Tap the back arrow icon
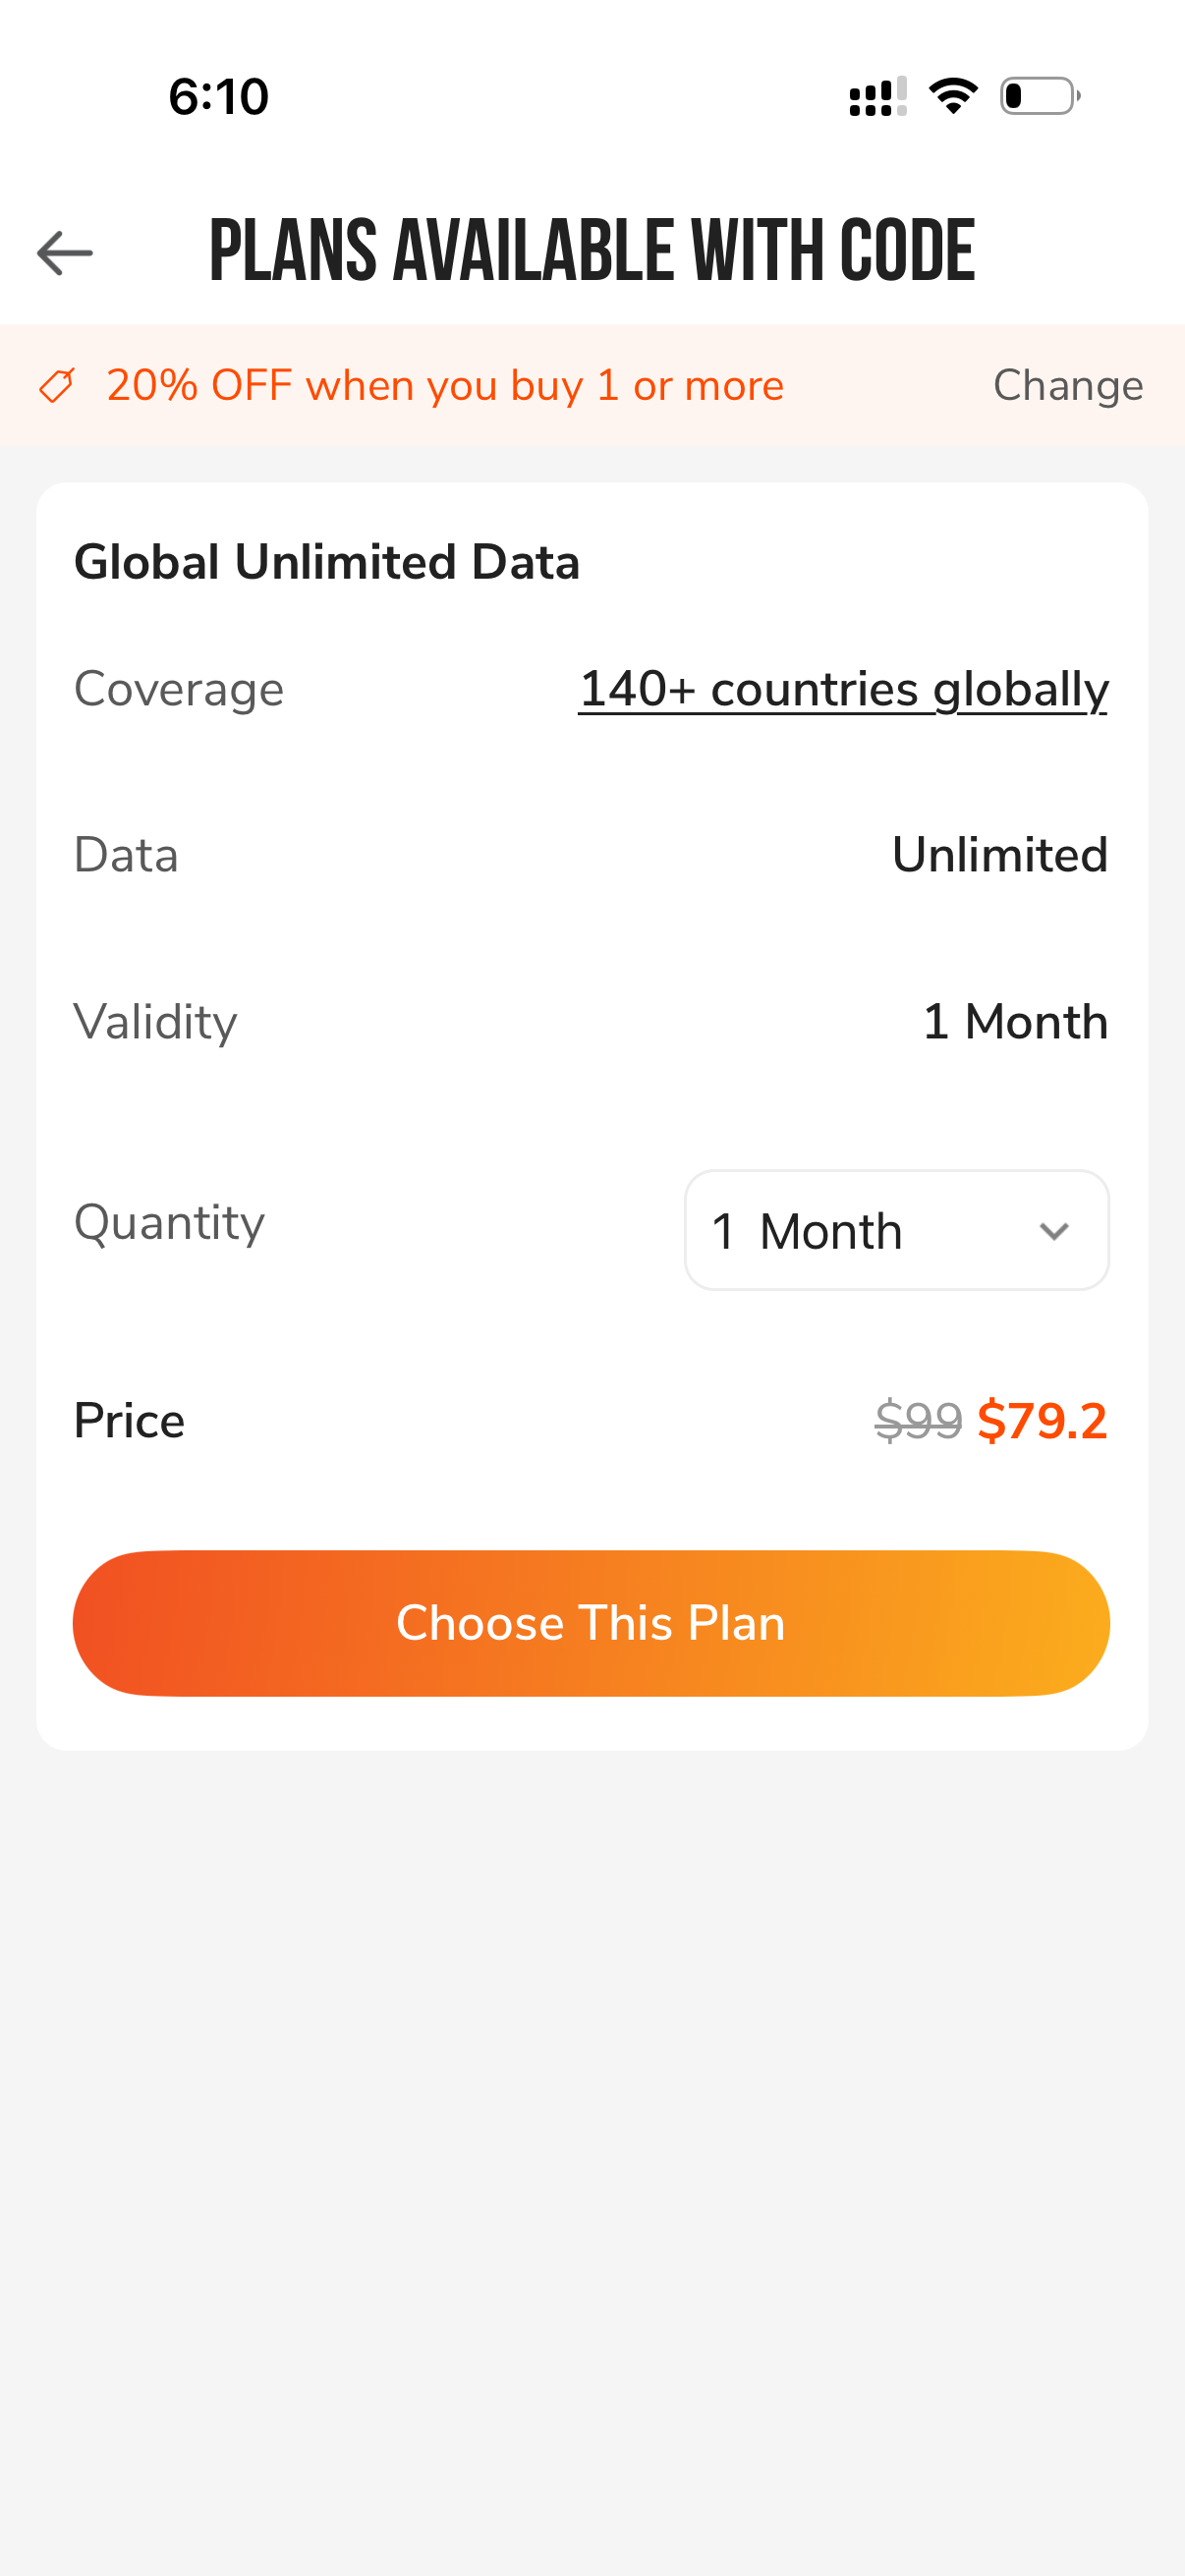1185x2576 pixels. tap(65, 252)
